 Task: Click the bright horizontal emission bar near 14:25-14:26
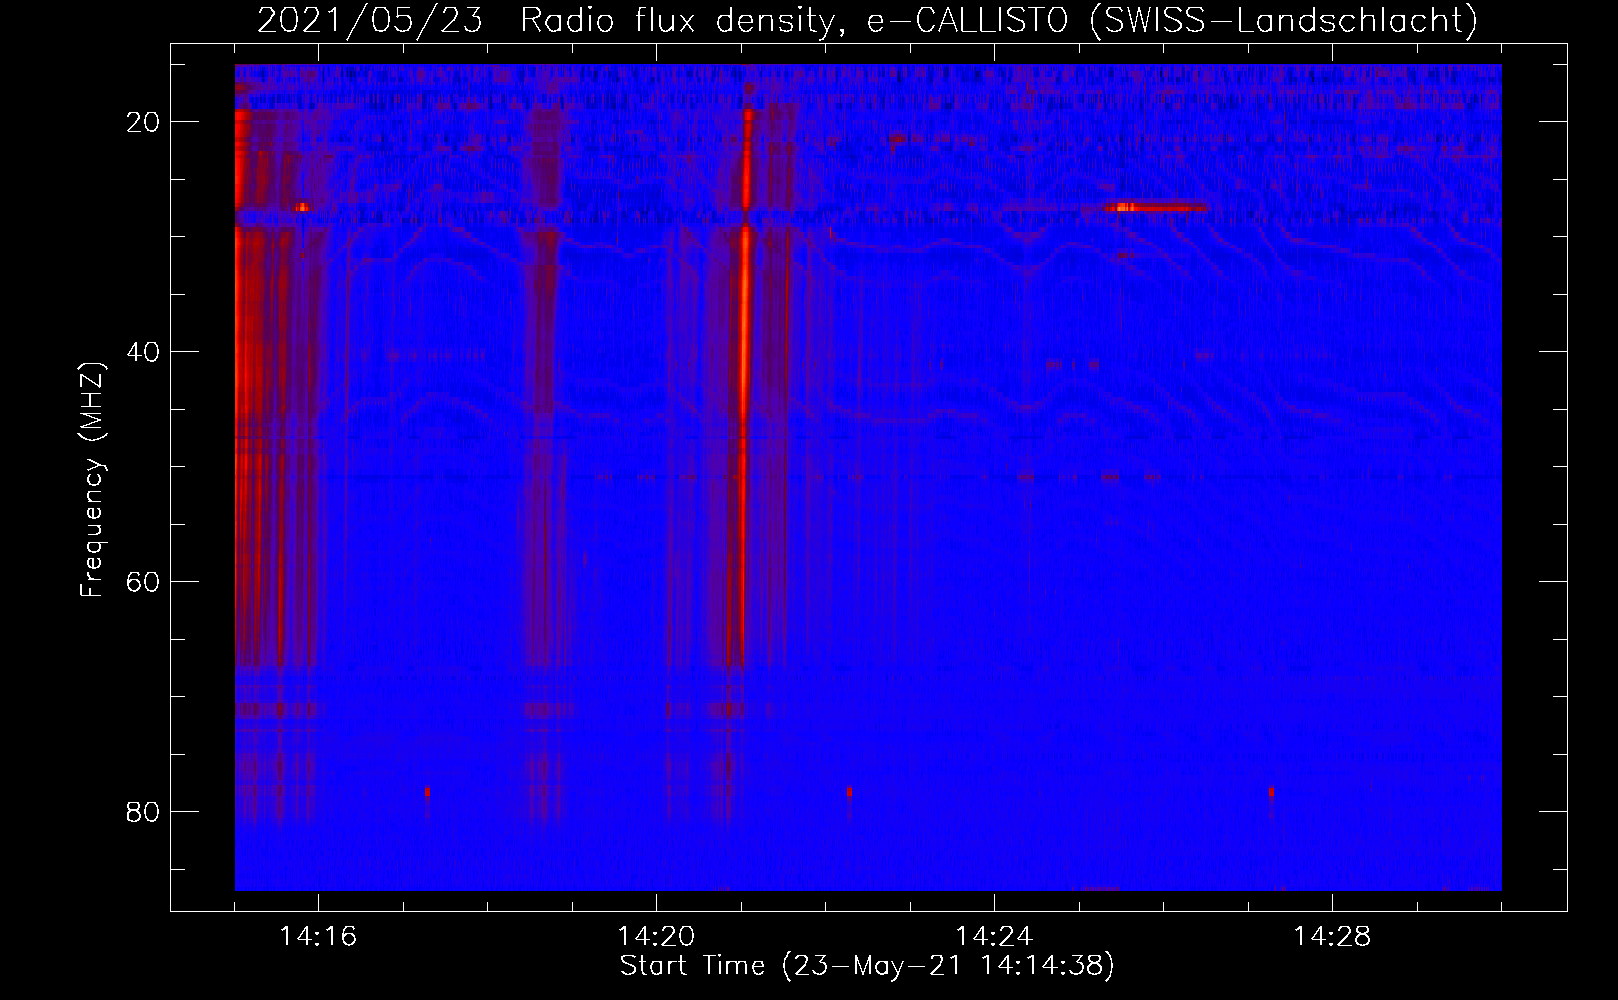1155,207
